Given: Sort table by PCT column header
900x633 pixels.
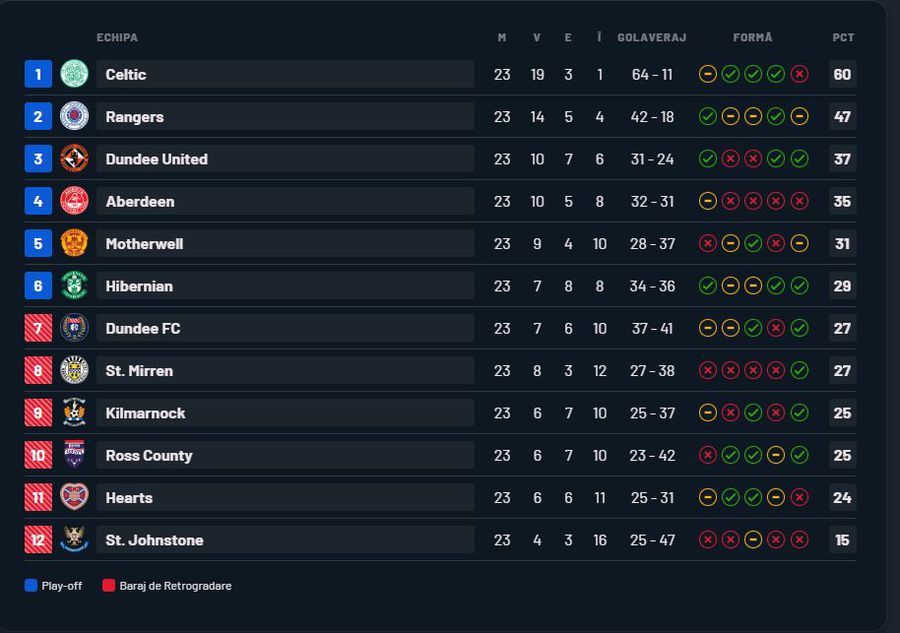Looking at the screenshot, I should (843, 38).
